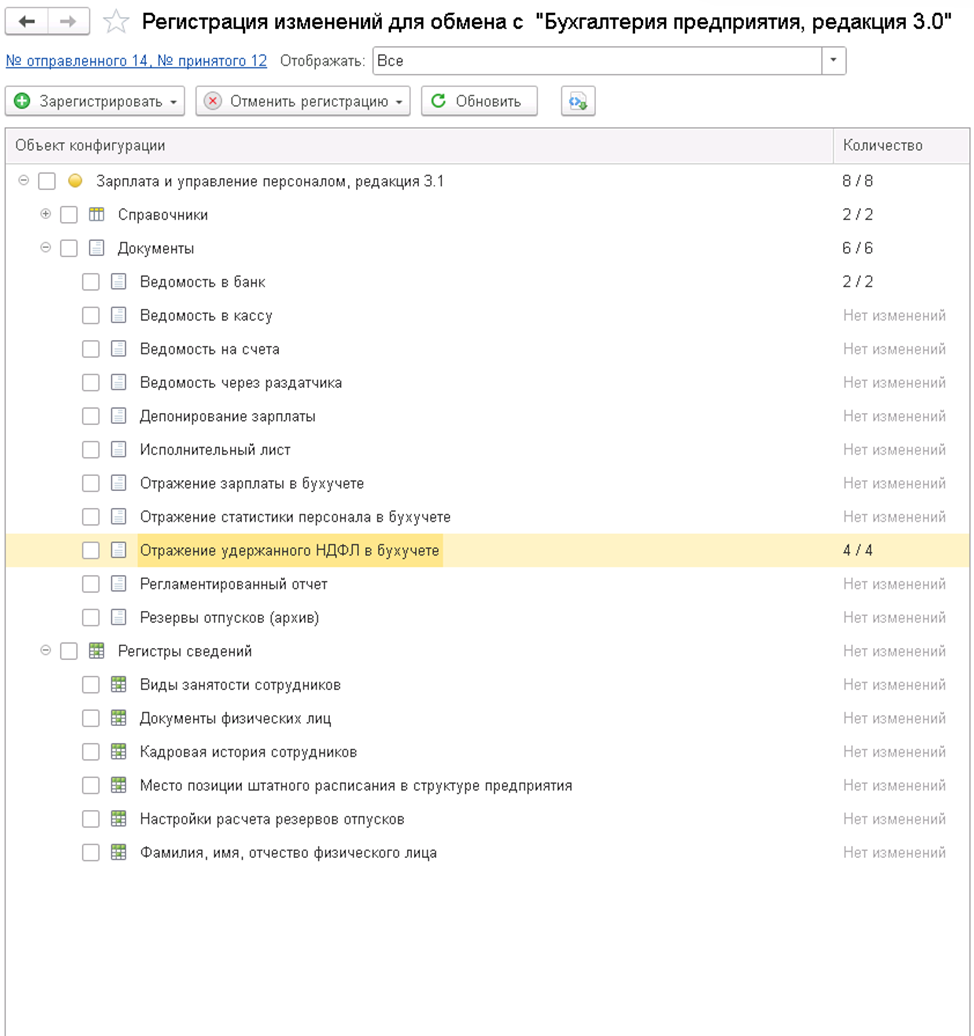The height and width of the screenshot is (1036, 974).
Task: Click document icon of Отражение удержанного НДФЛ
Action: click(118, 550)
